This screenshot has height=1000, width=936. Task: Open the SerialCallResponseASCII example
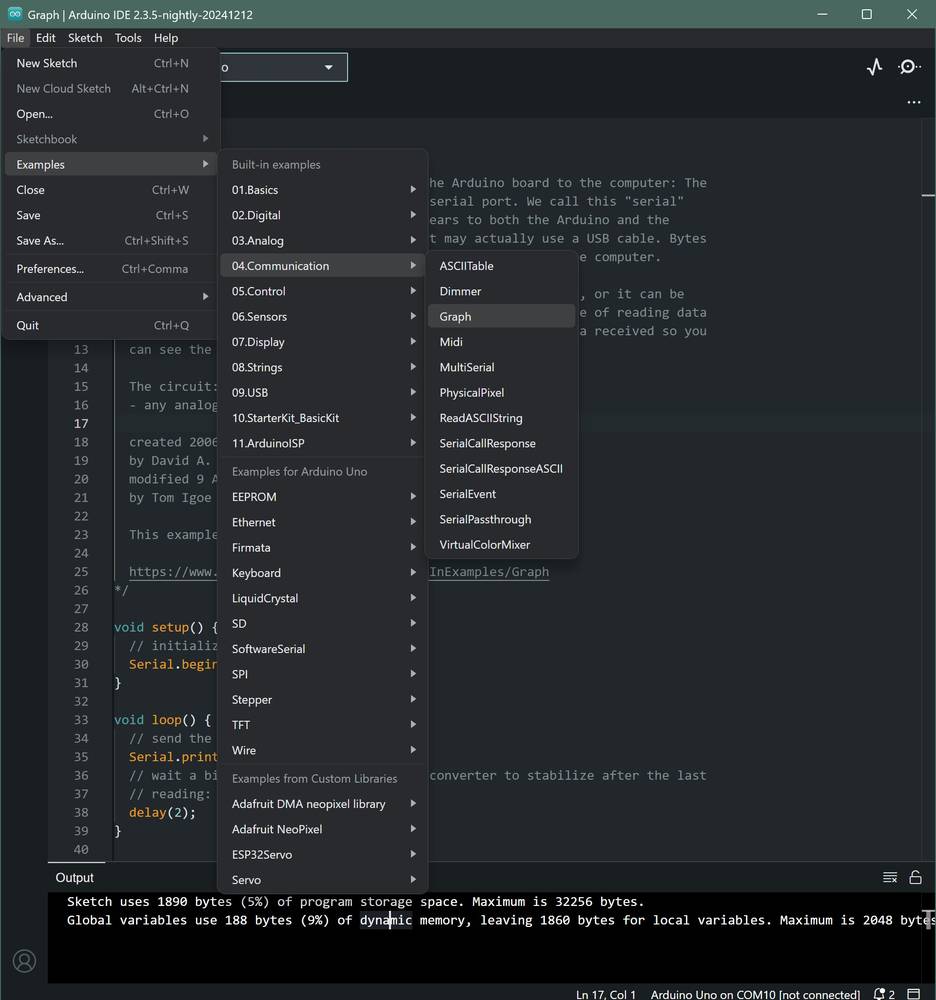point(502,469)
